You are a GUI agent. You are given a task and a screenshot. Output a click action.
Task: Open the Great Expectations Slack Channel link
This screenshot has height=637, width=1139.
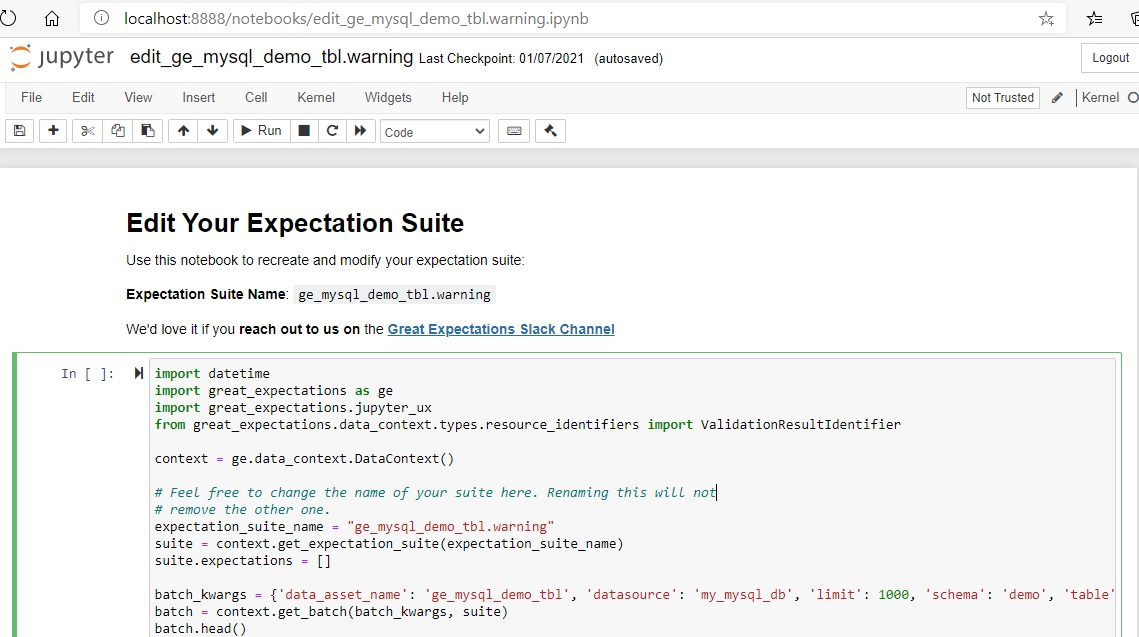click(x=501, y=329)
